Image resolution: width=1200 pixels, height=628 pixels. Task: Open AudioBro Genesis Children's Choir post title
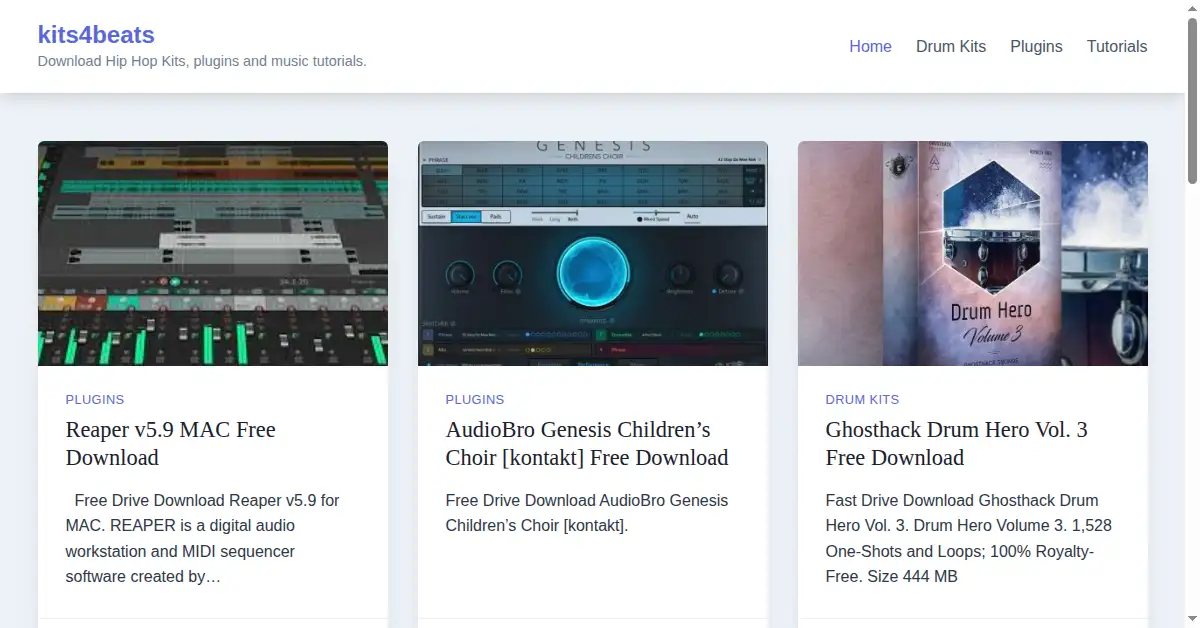click(x=587, y=443)
